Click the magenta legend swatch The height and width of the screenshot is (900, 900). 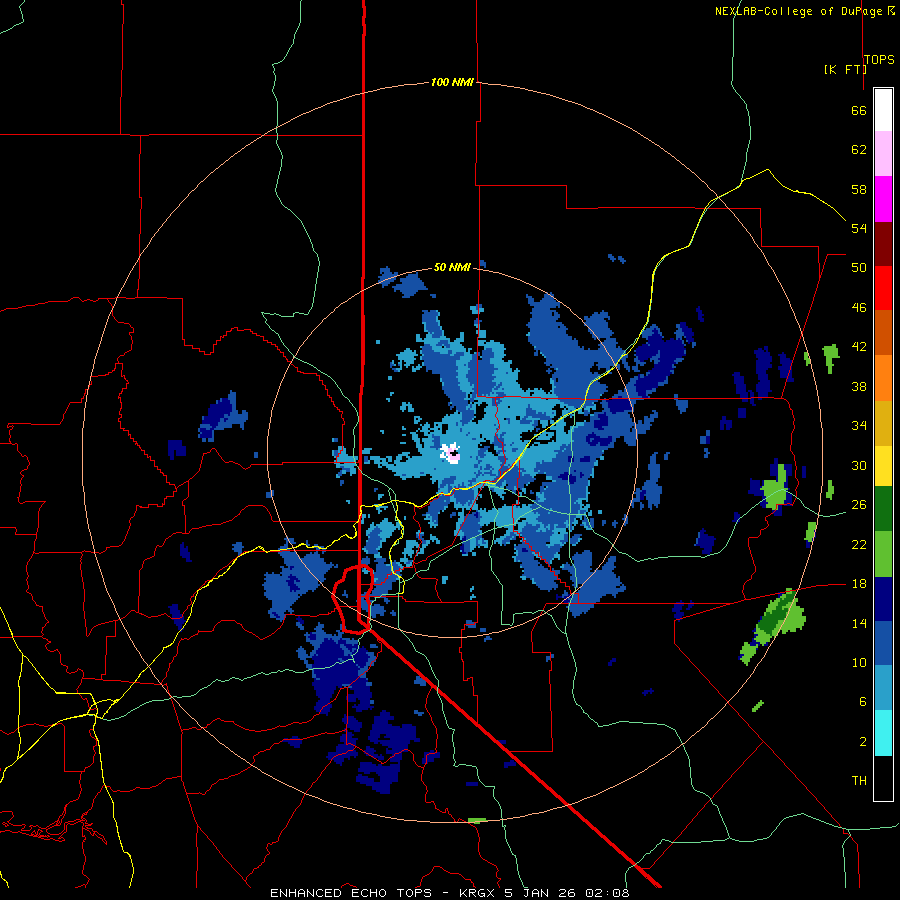pyautogui.click(x=883, y=199)
